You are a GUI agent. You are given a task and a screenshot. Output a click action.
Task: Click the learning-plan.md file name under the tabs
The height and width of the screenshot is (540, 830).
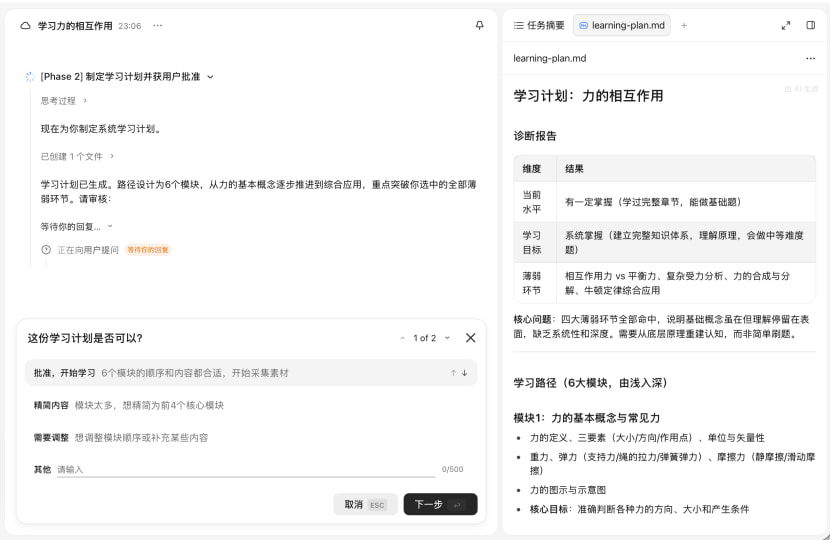pyautogui.click(x=549, y=58)
